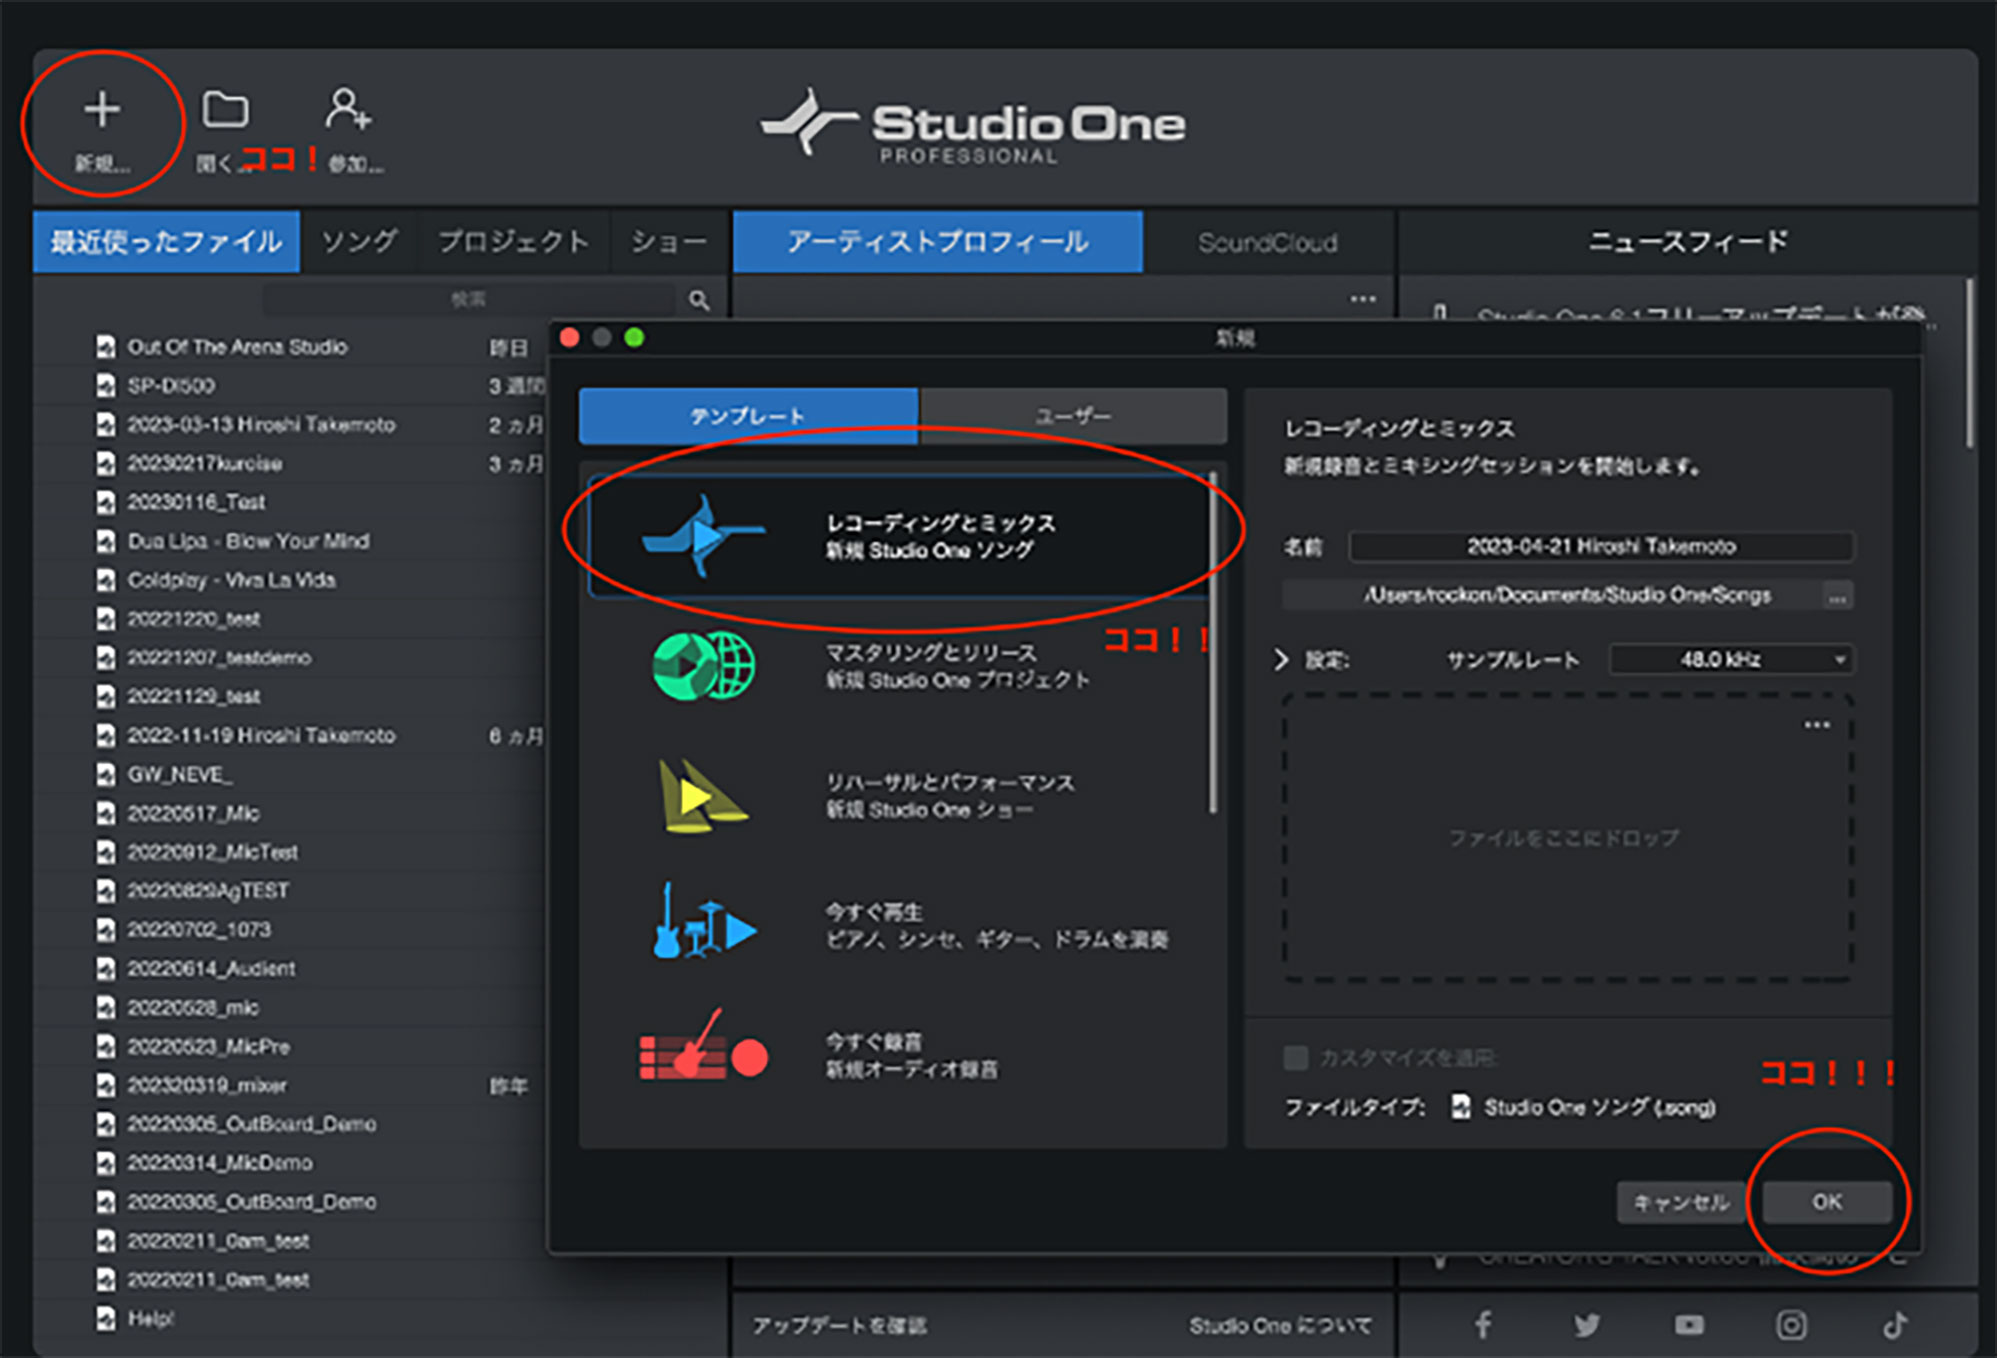Open the TikTok icon in the footer
This screenshot has height=1358, width=2000.
click(x=1895, y=1325)
